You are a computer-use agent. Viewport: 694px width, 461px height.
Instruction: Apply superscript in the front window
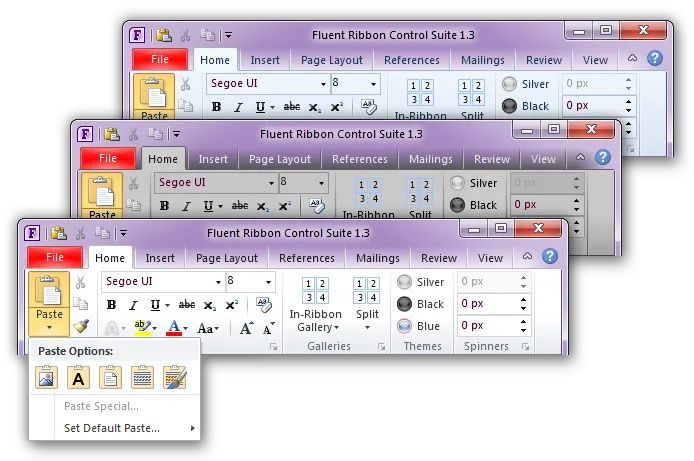[232, 305]
